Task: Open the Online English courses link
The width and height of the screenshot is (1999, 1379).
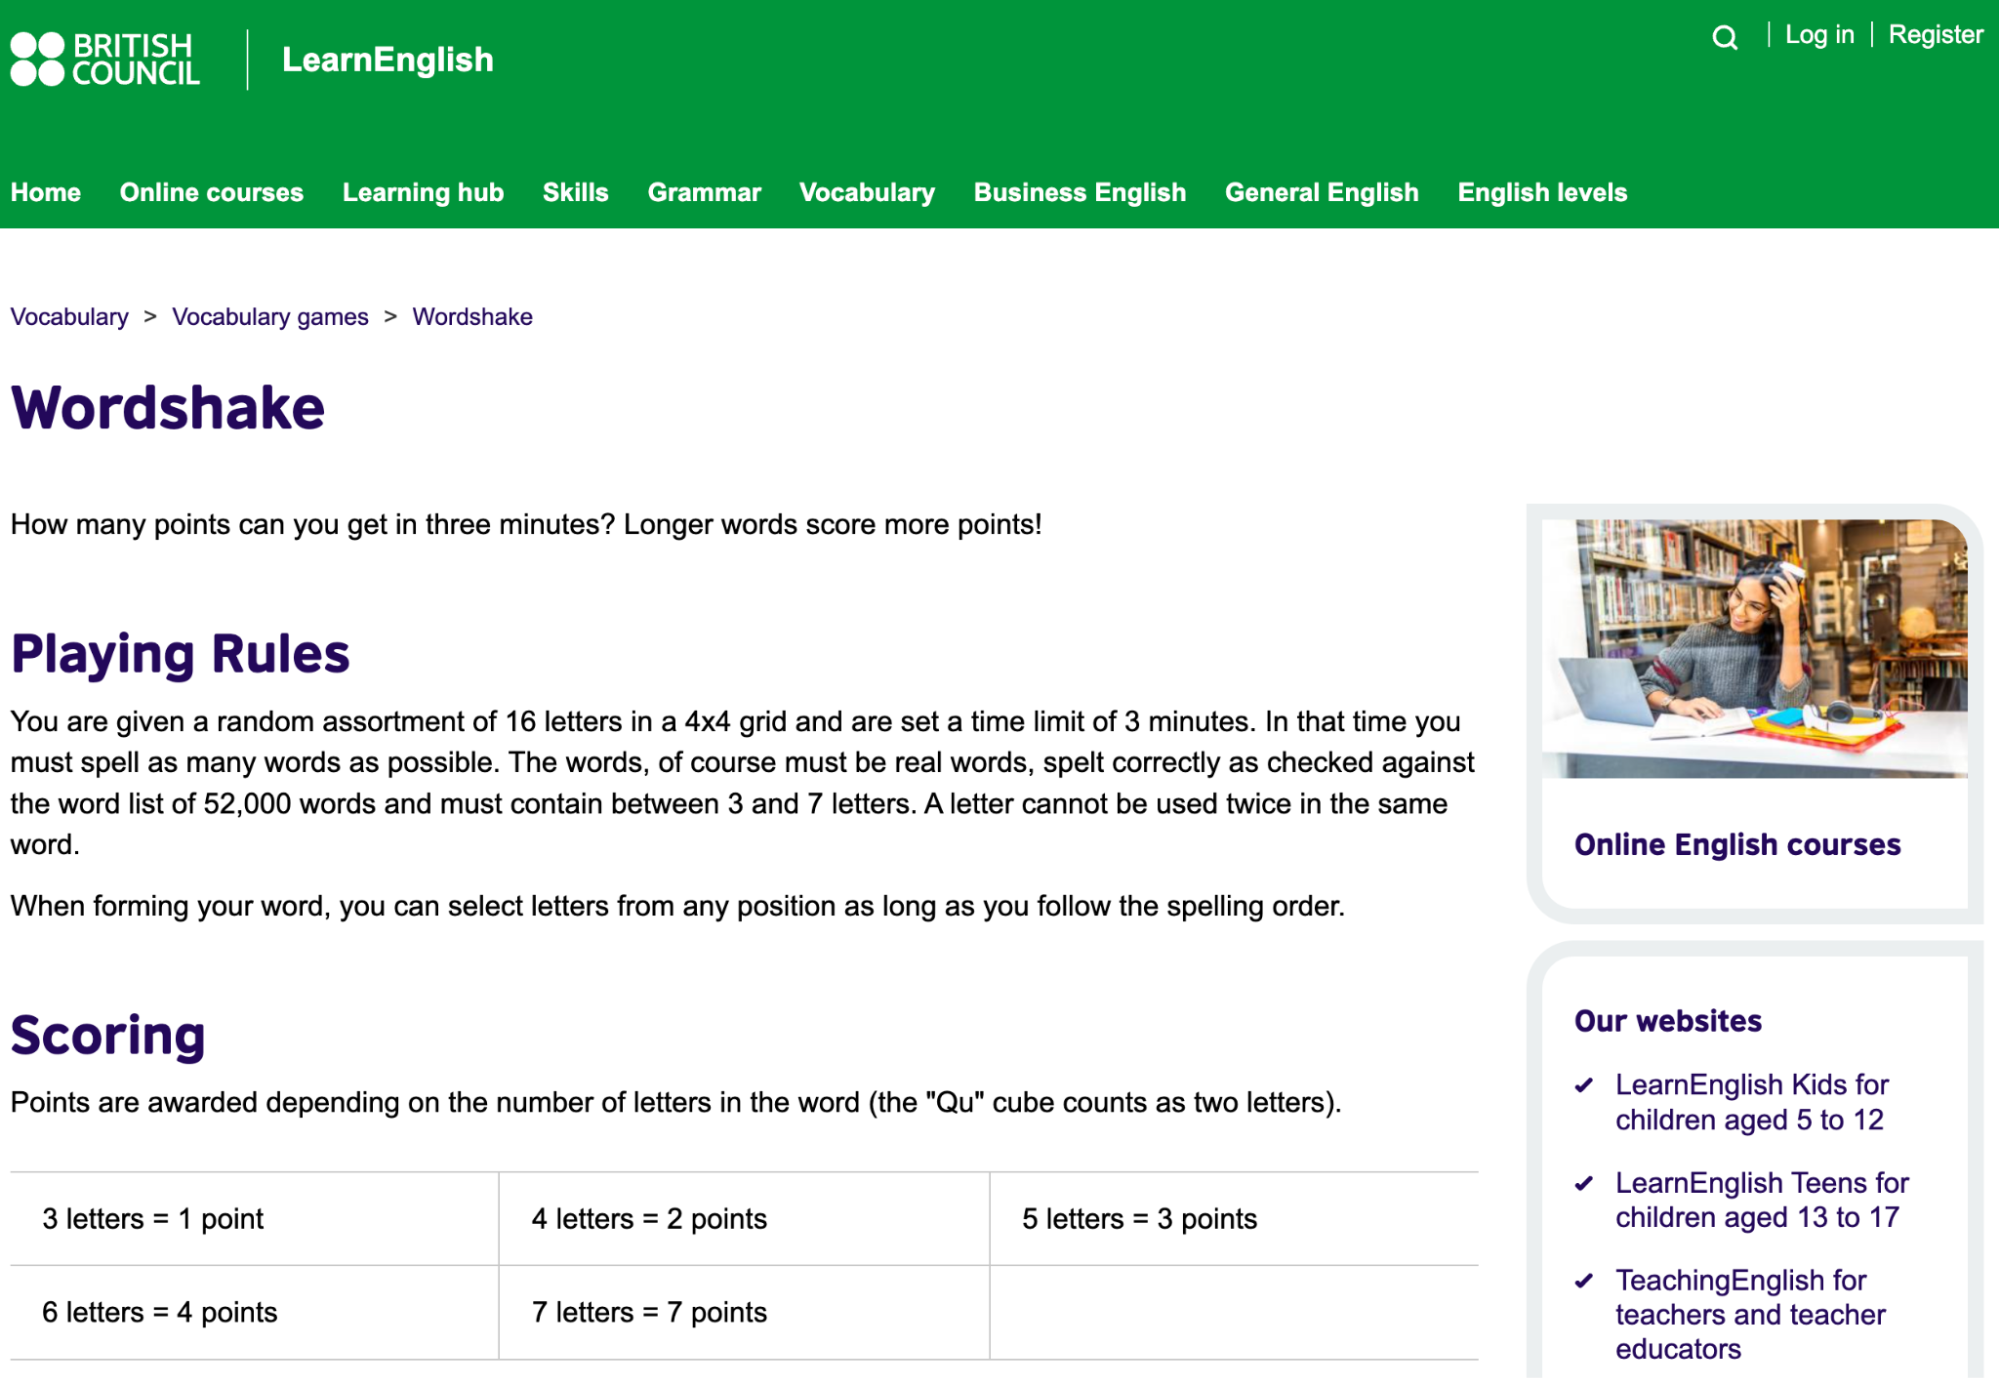Action: [1736, 845]
